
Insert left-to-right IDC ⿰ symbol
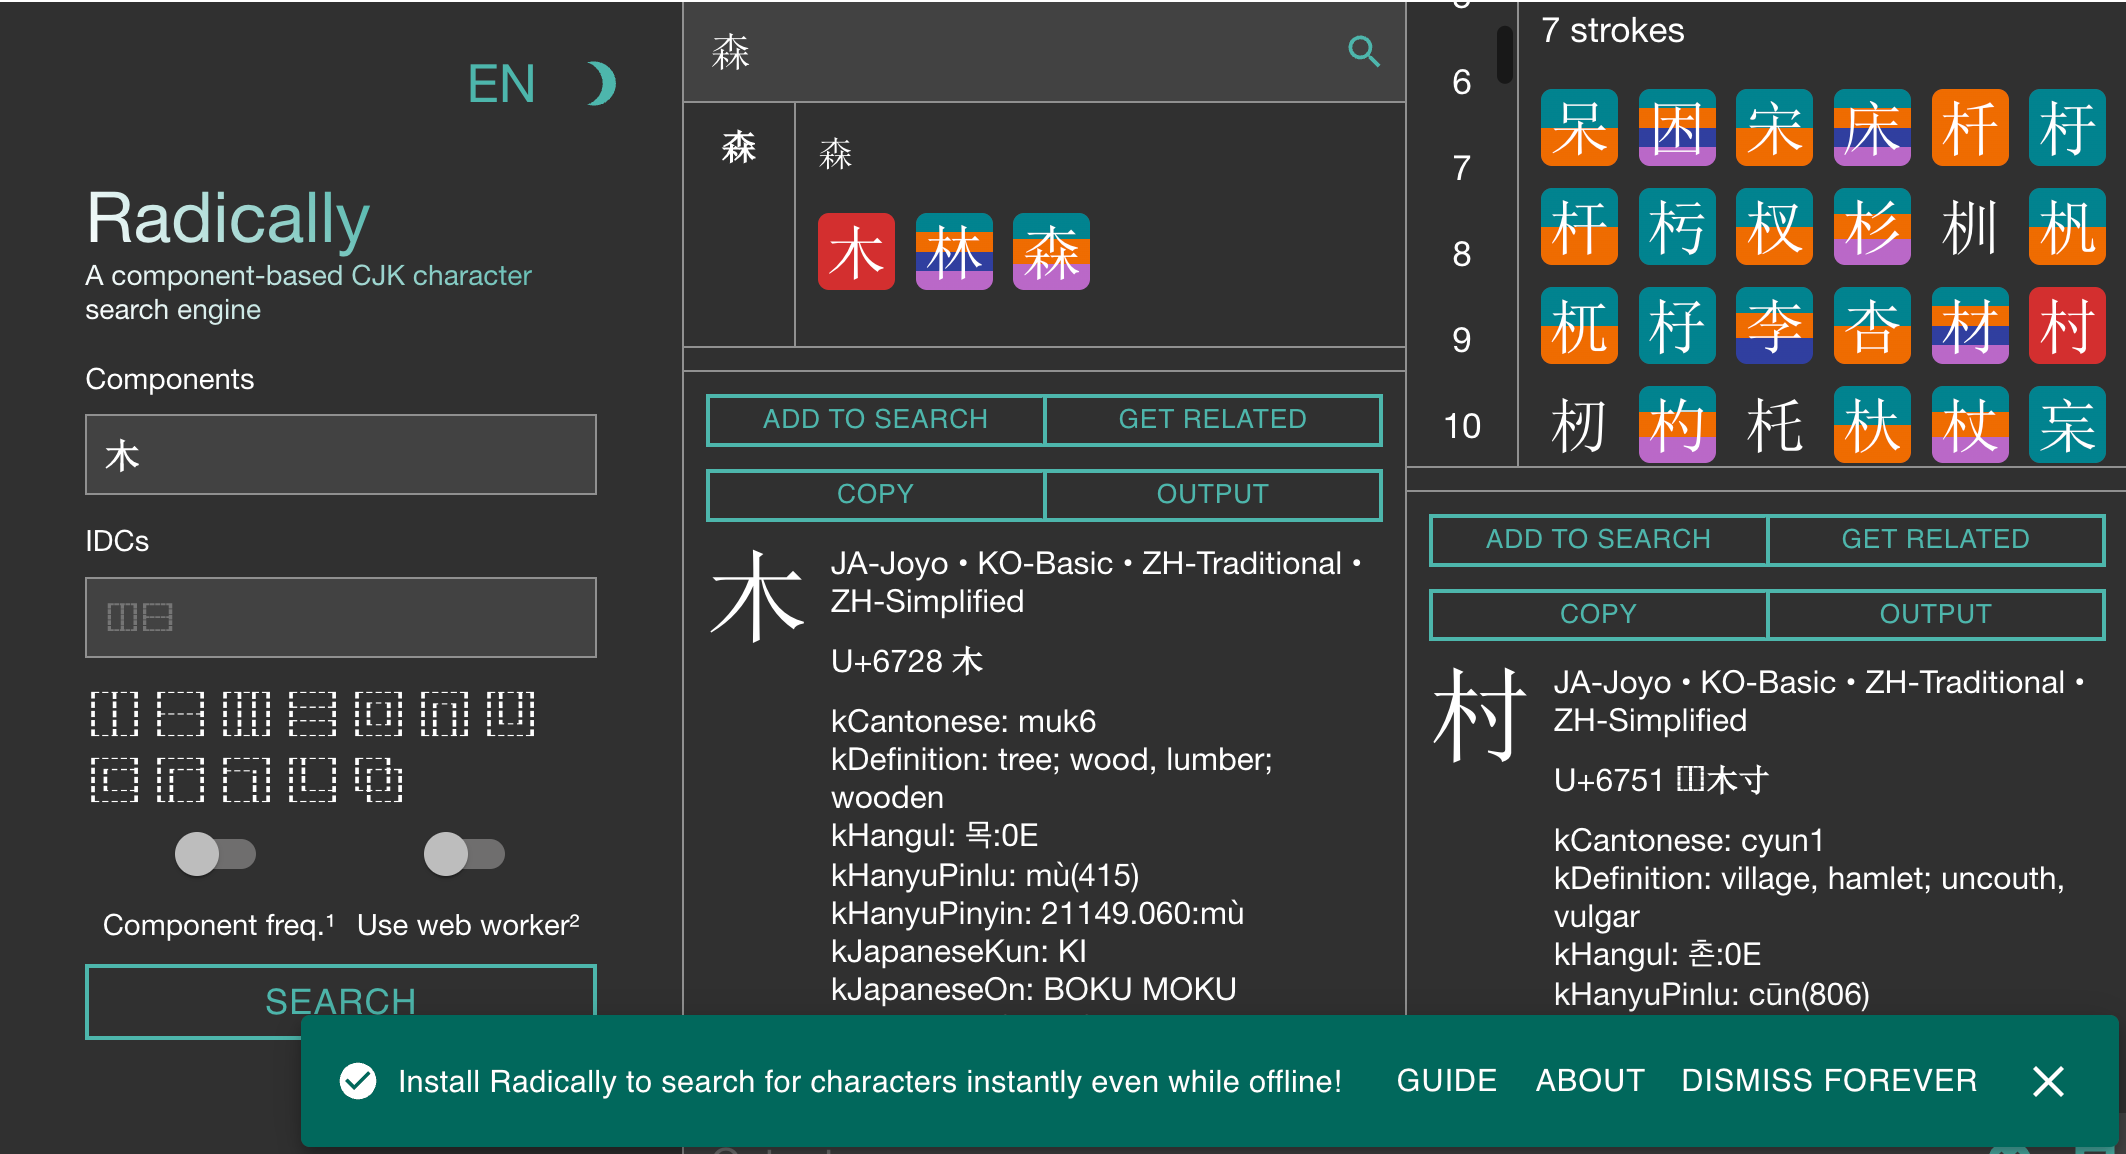[115, 714]
